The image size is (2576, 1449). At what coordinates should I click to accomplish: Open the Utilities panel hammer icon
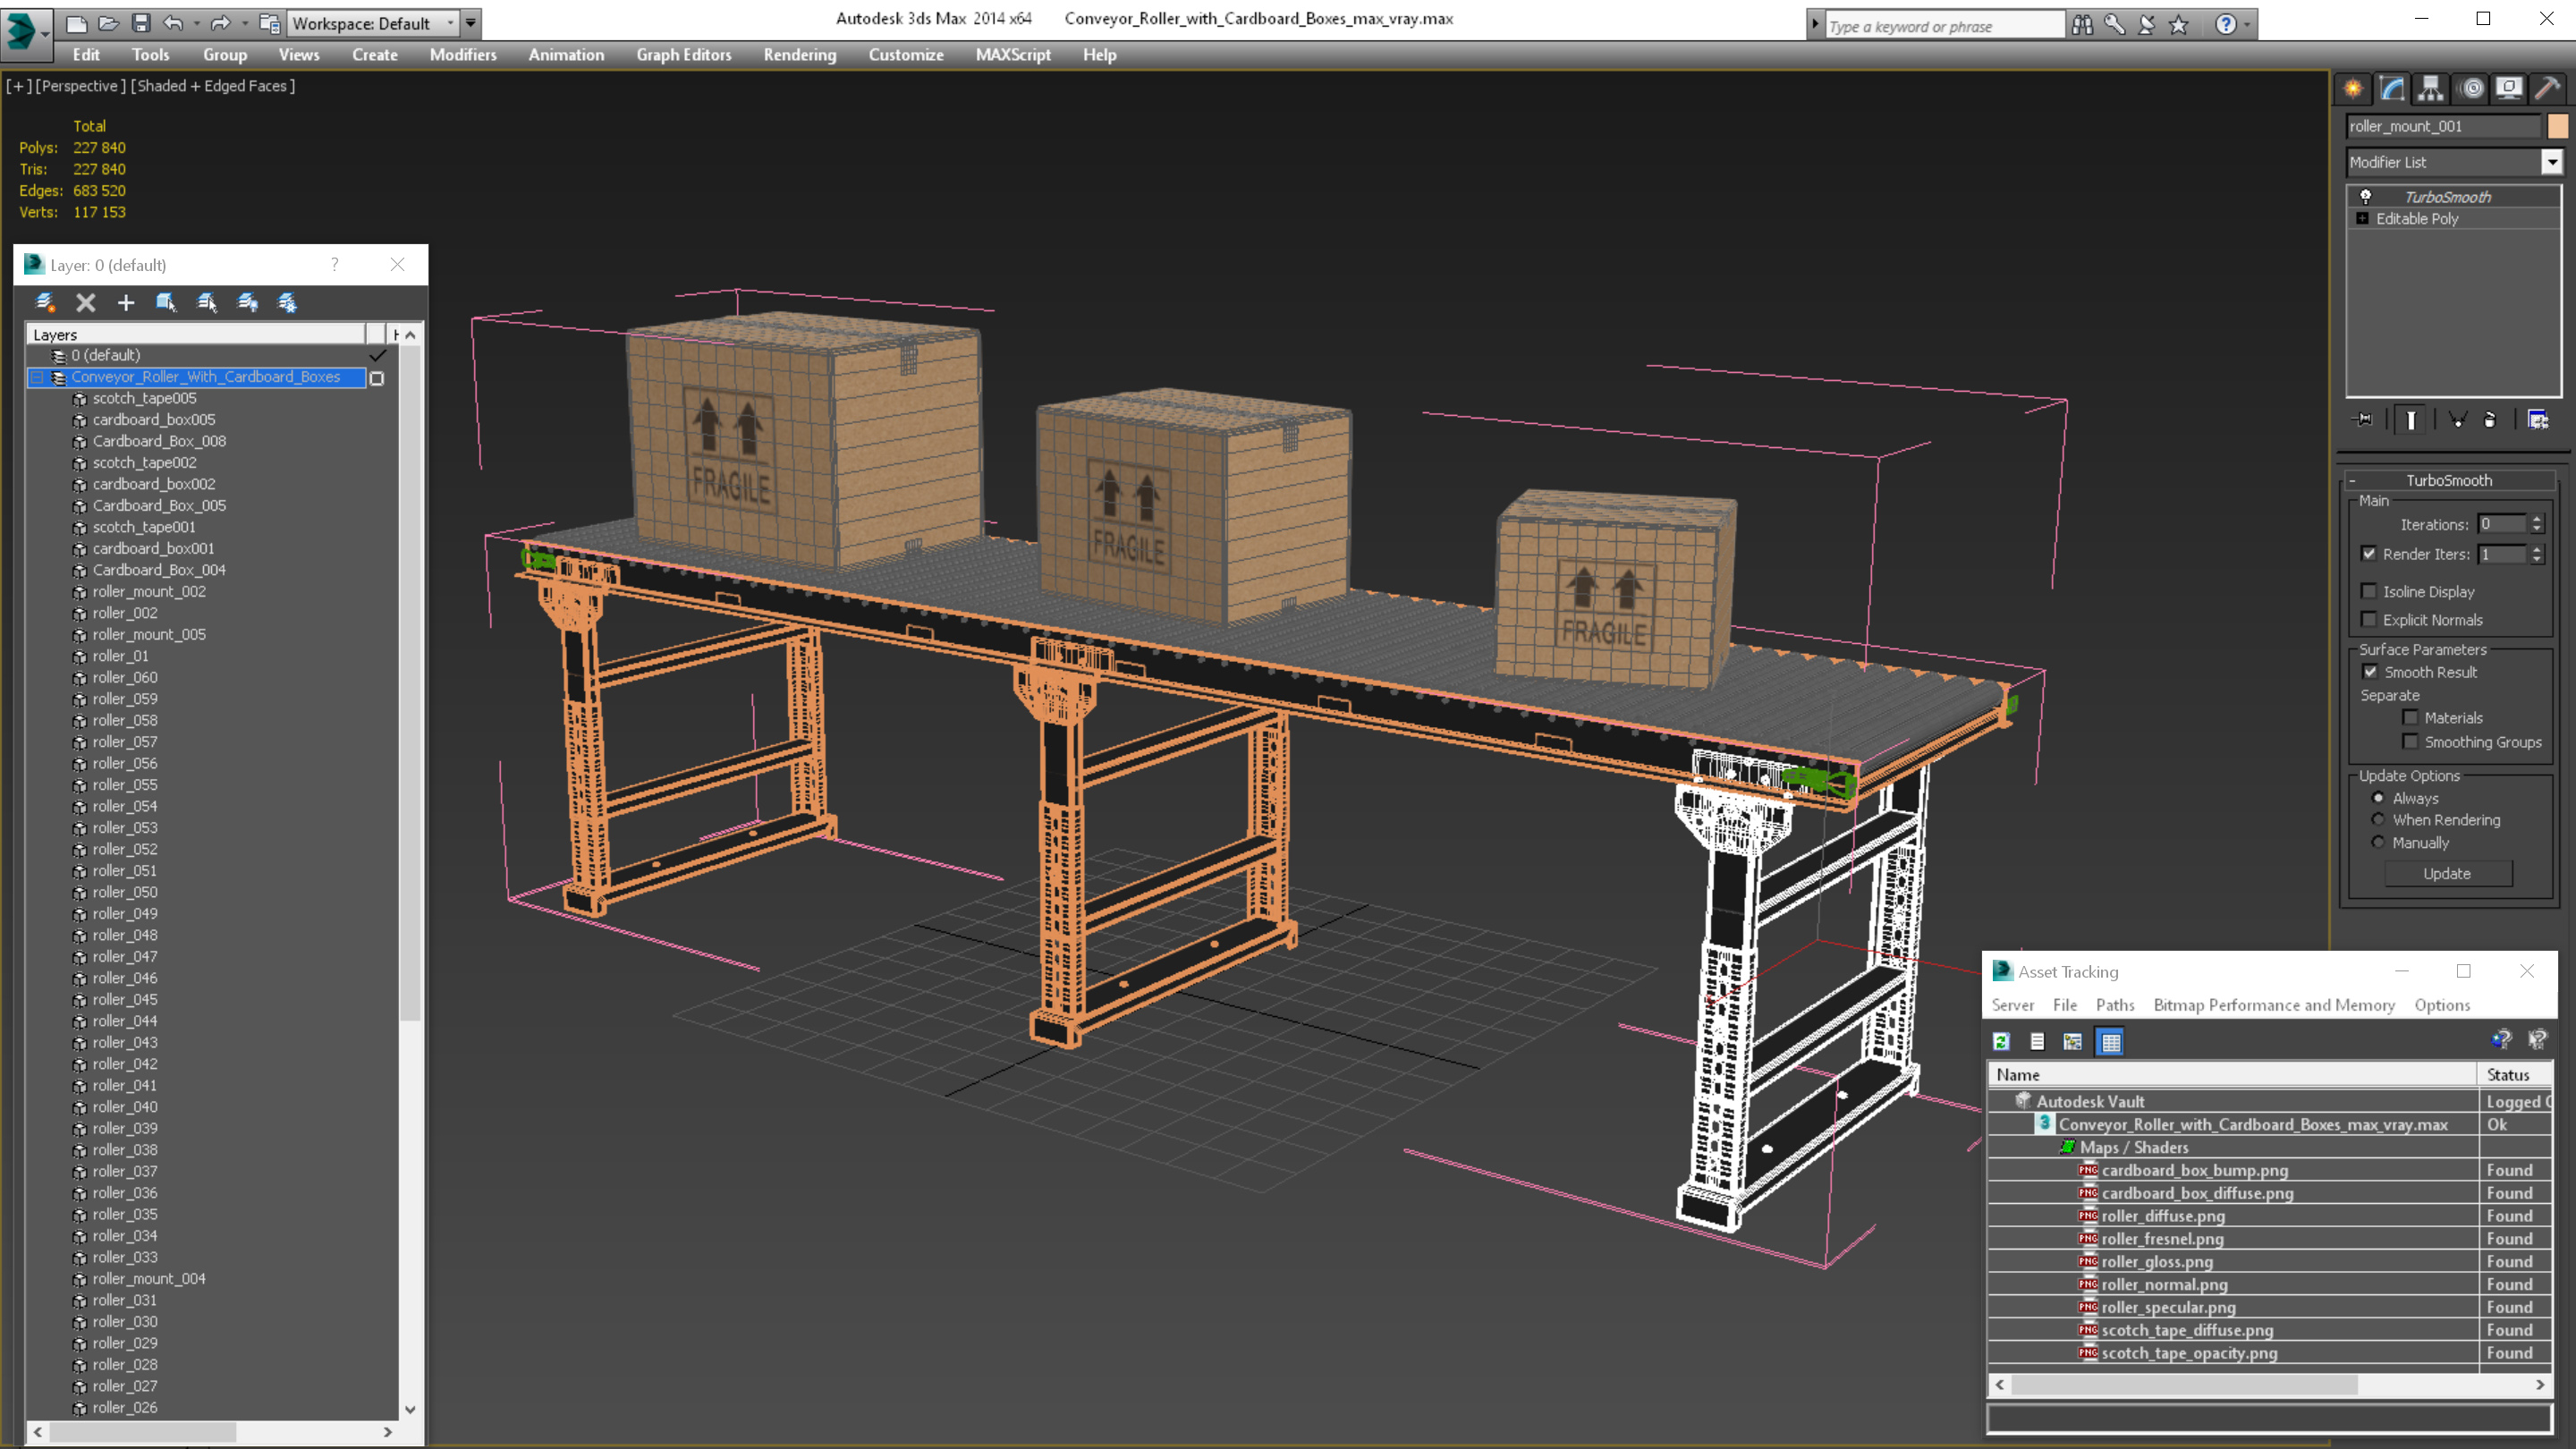click(2547, 89)
